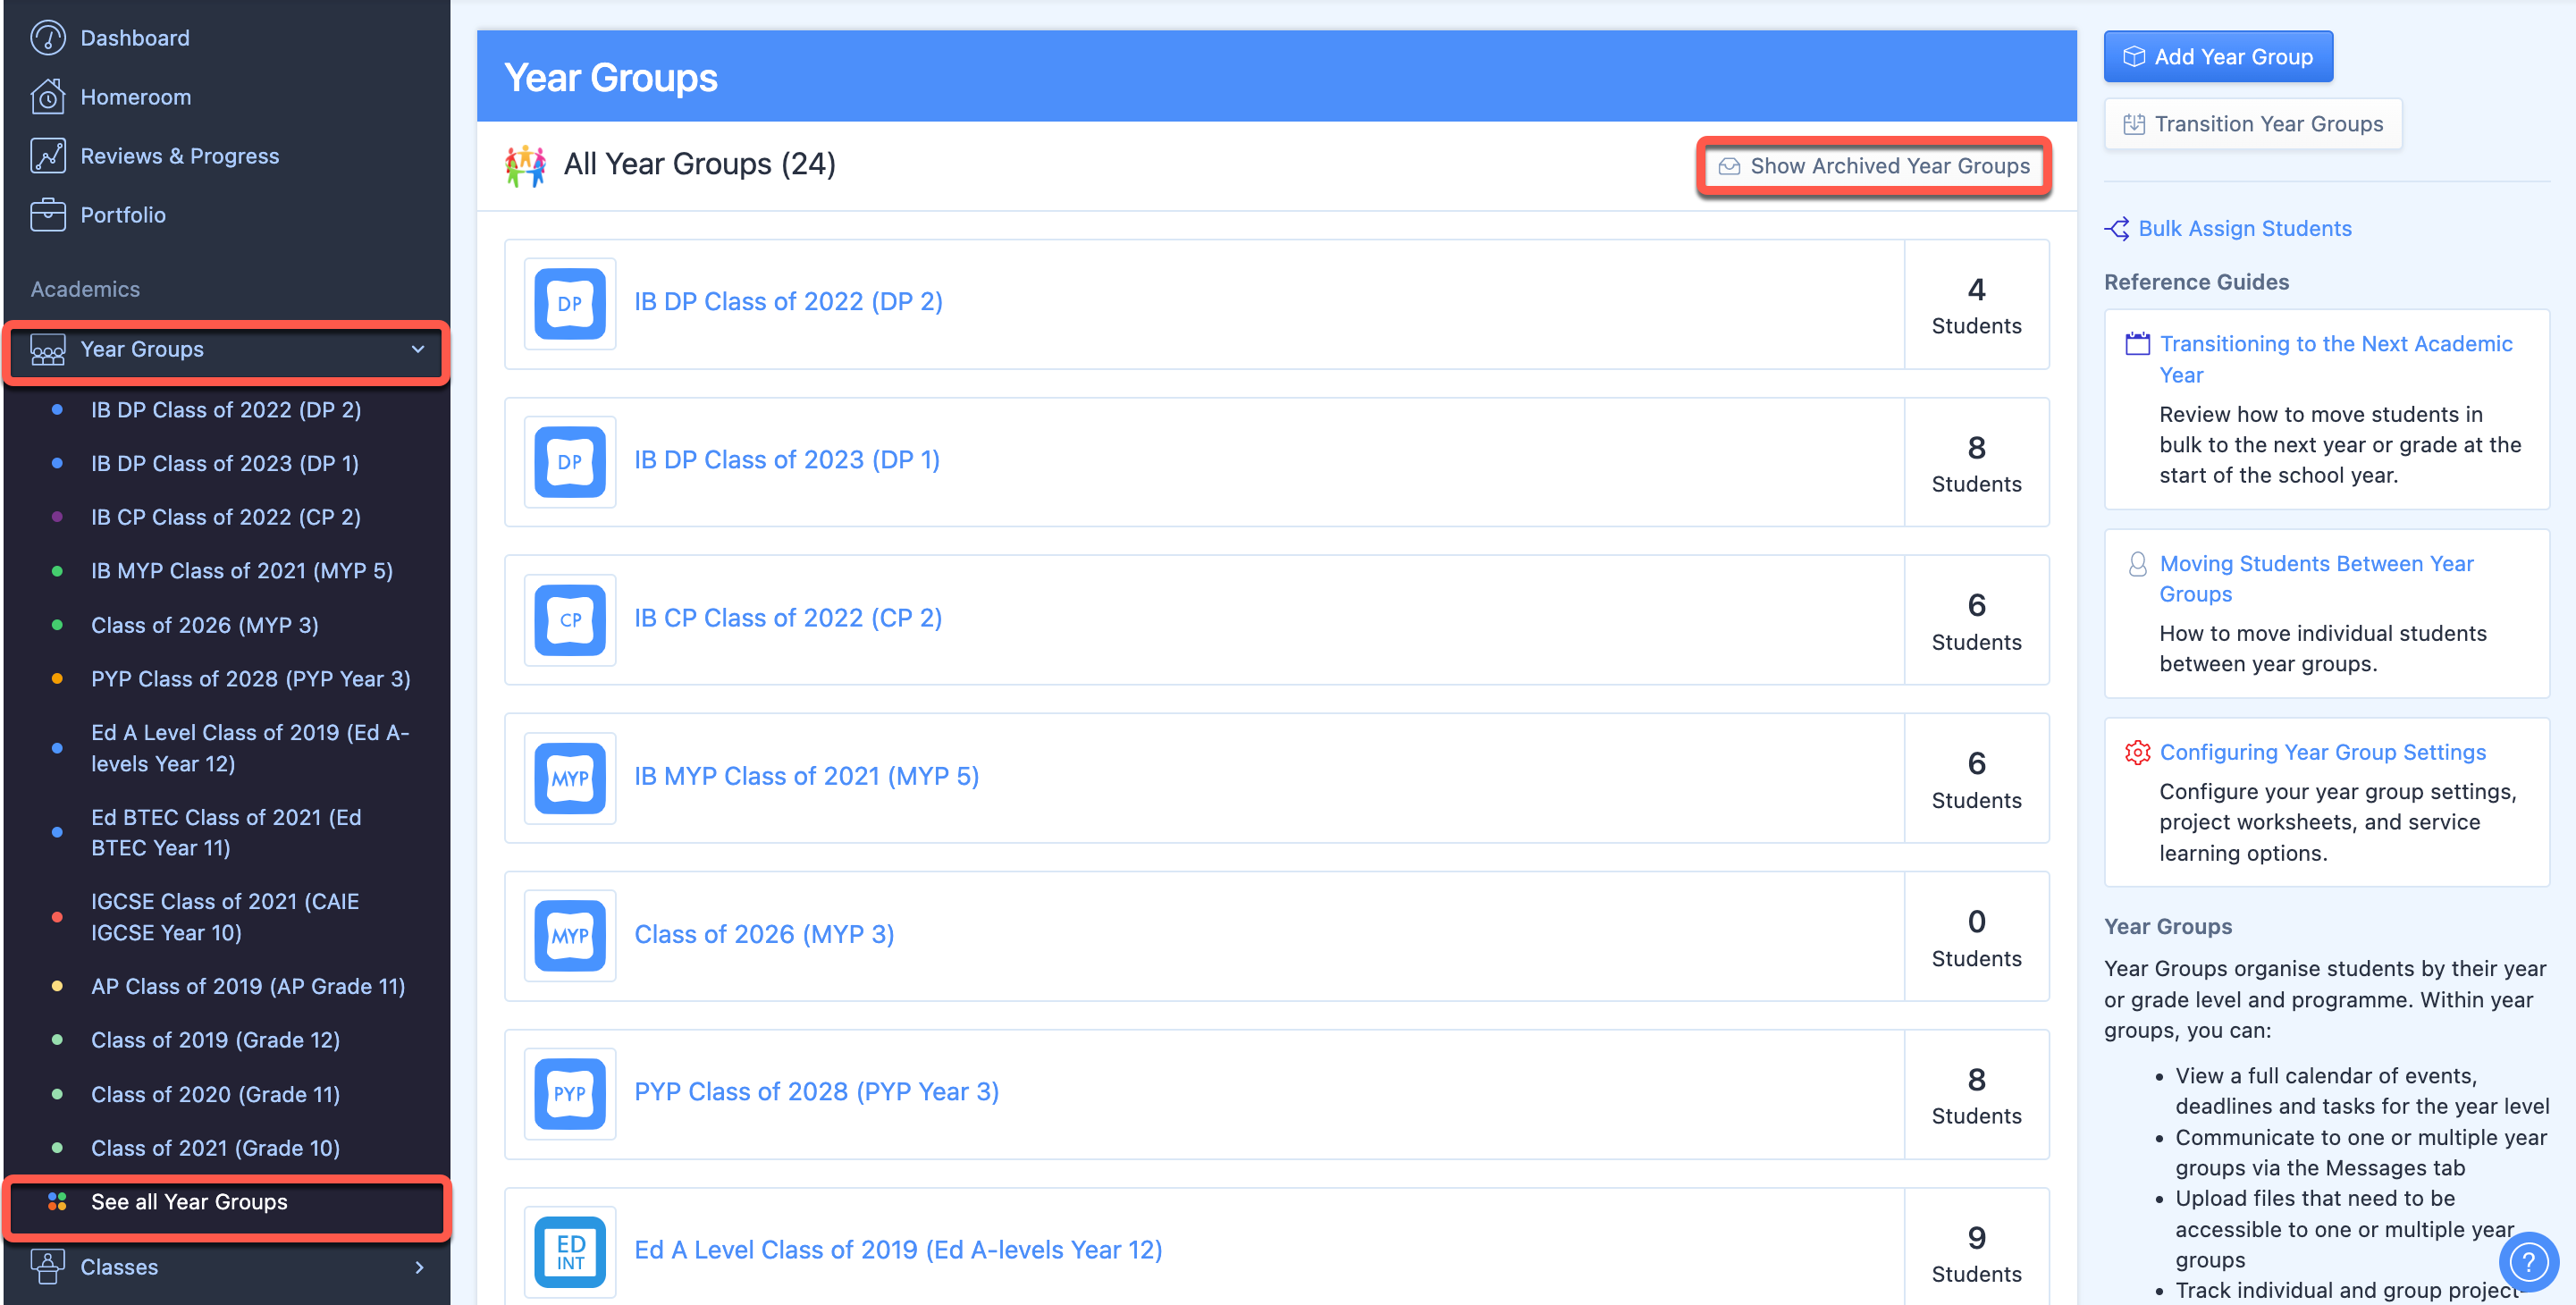
Task: Select IGCSE Class of 2021 in sidebar
Action: (225, 917)
